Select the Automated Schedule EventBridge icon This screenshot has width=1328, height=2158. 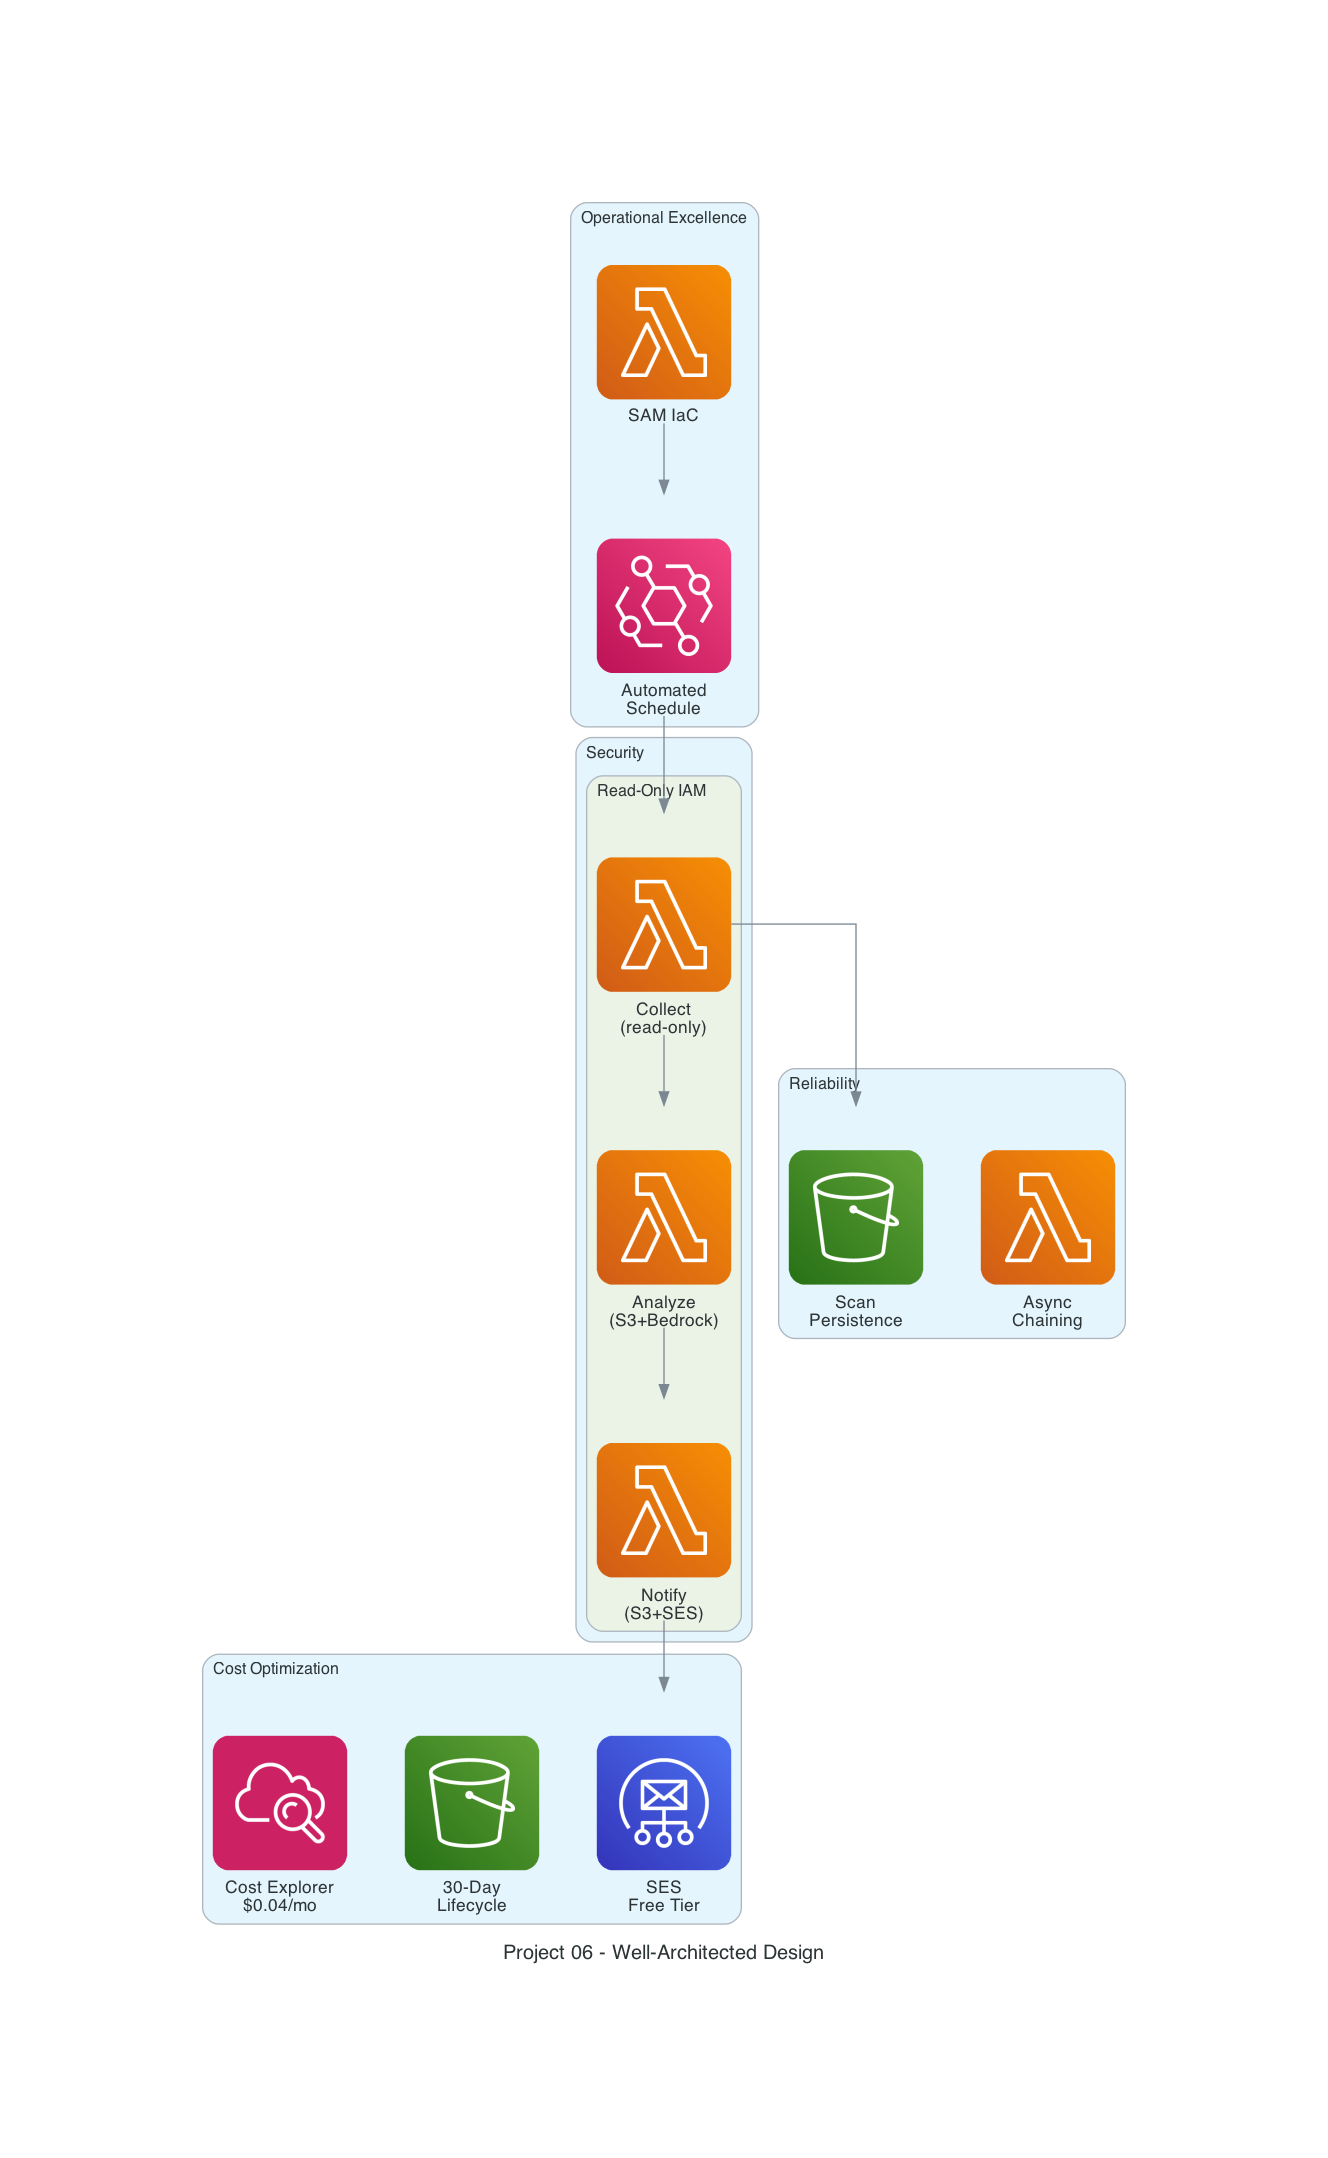(663, 606)
